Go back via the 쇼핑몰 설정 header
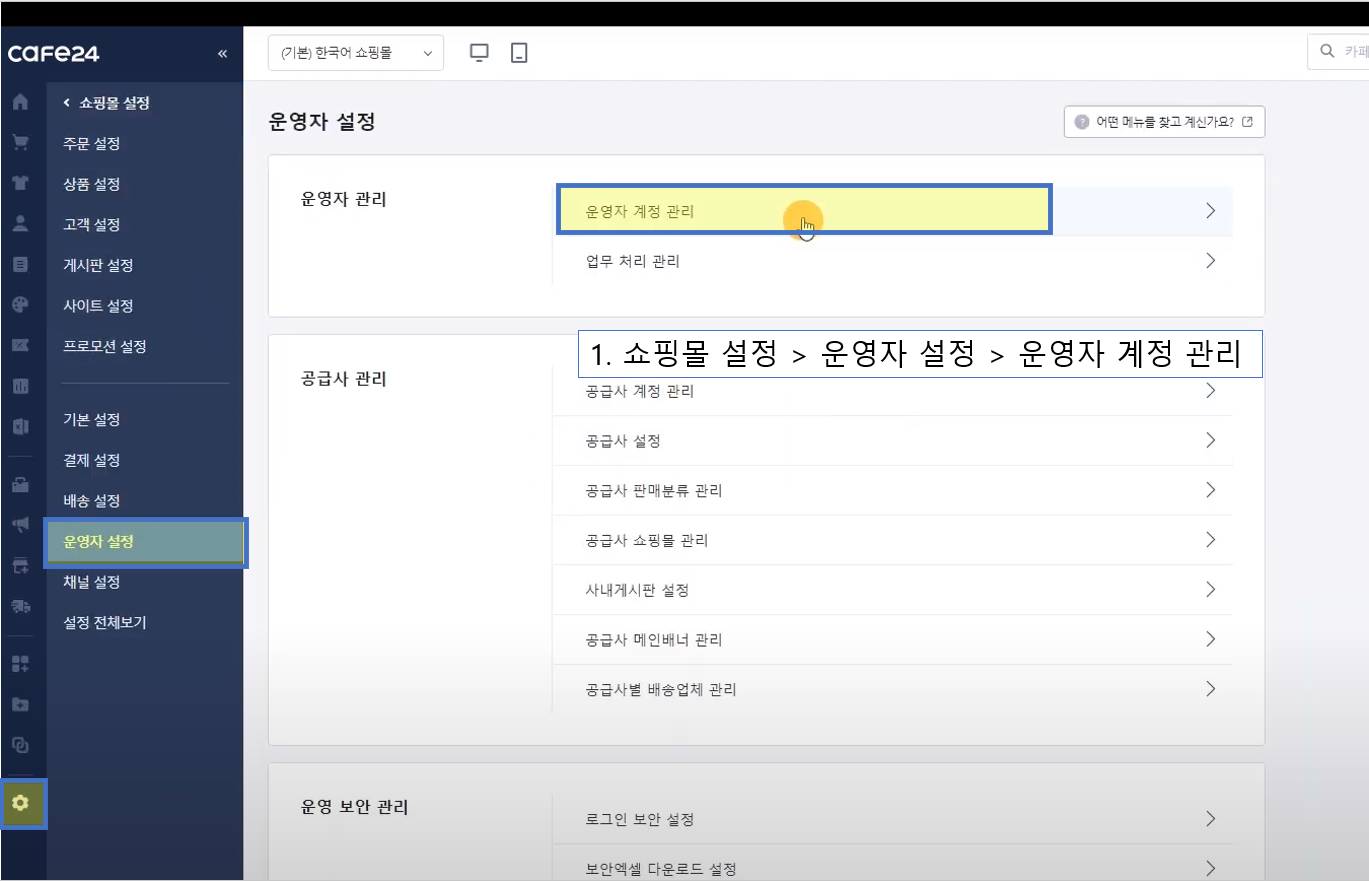 pyautogui.click(x=106, y=102)
